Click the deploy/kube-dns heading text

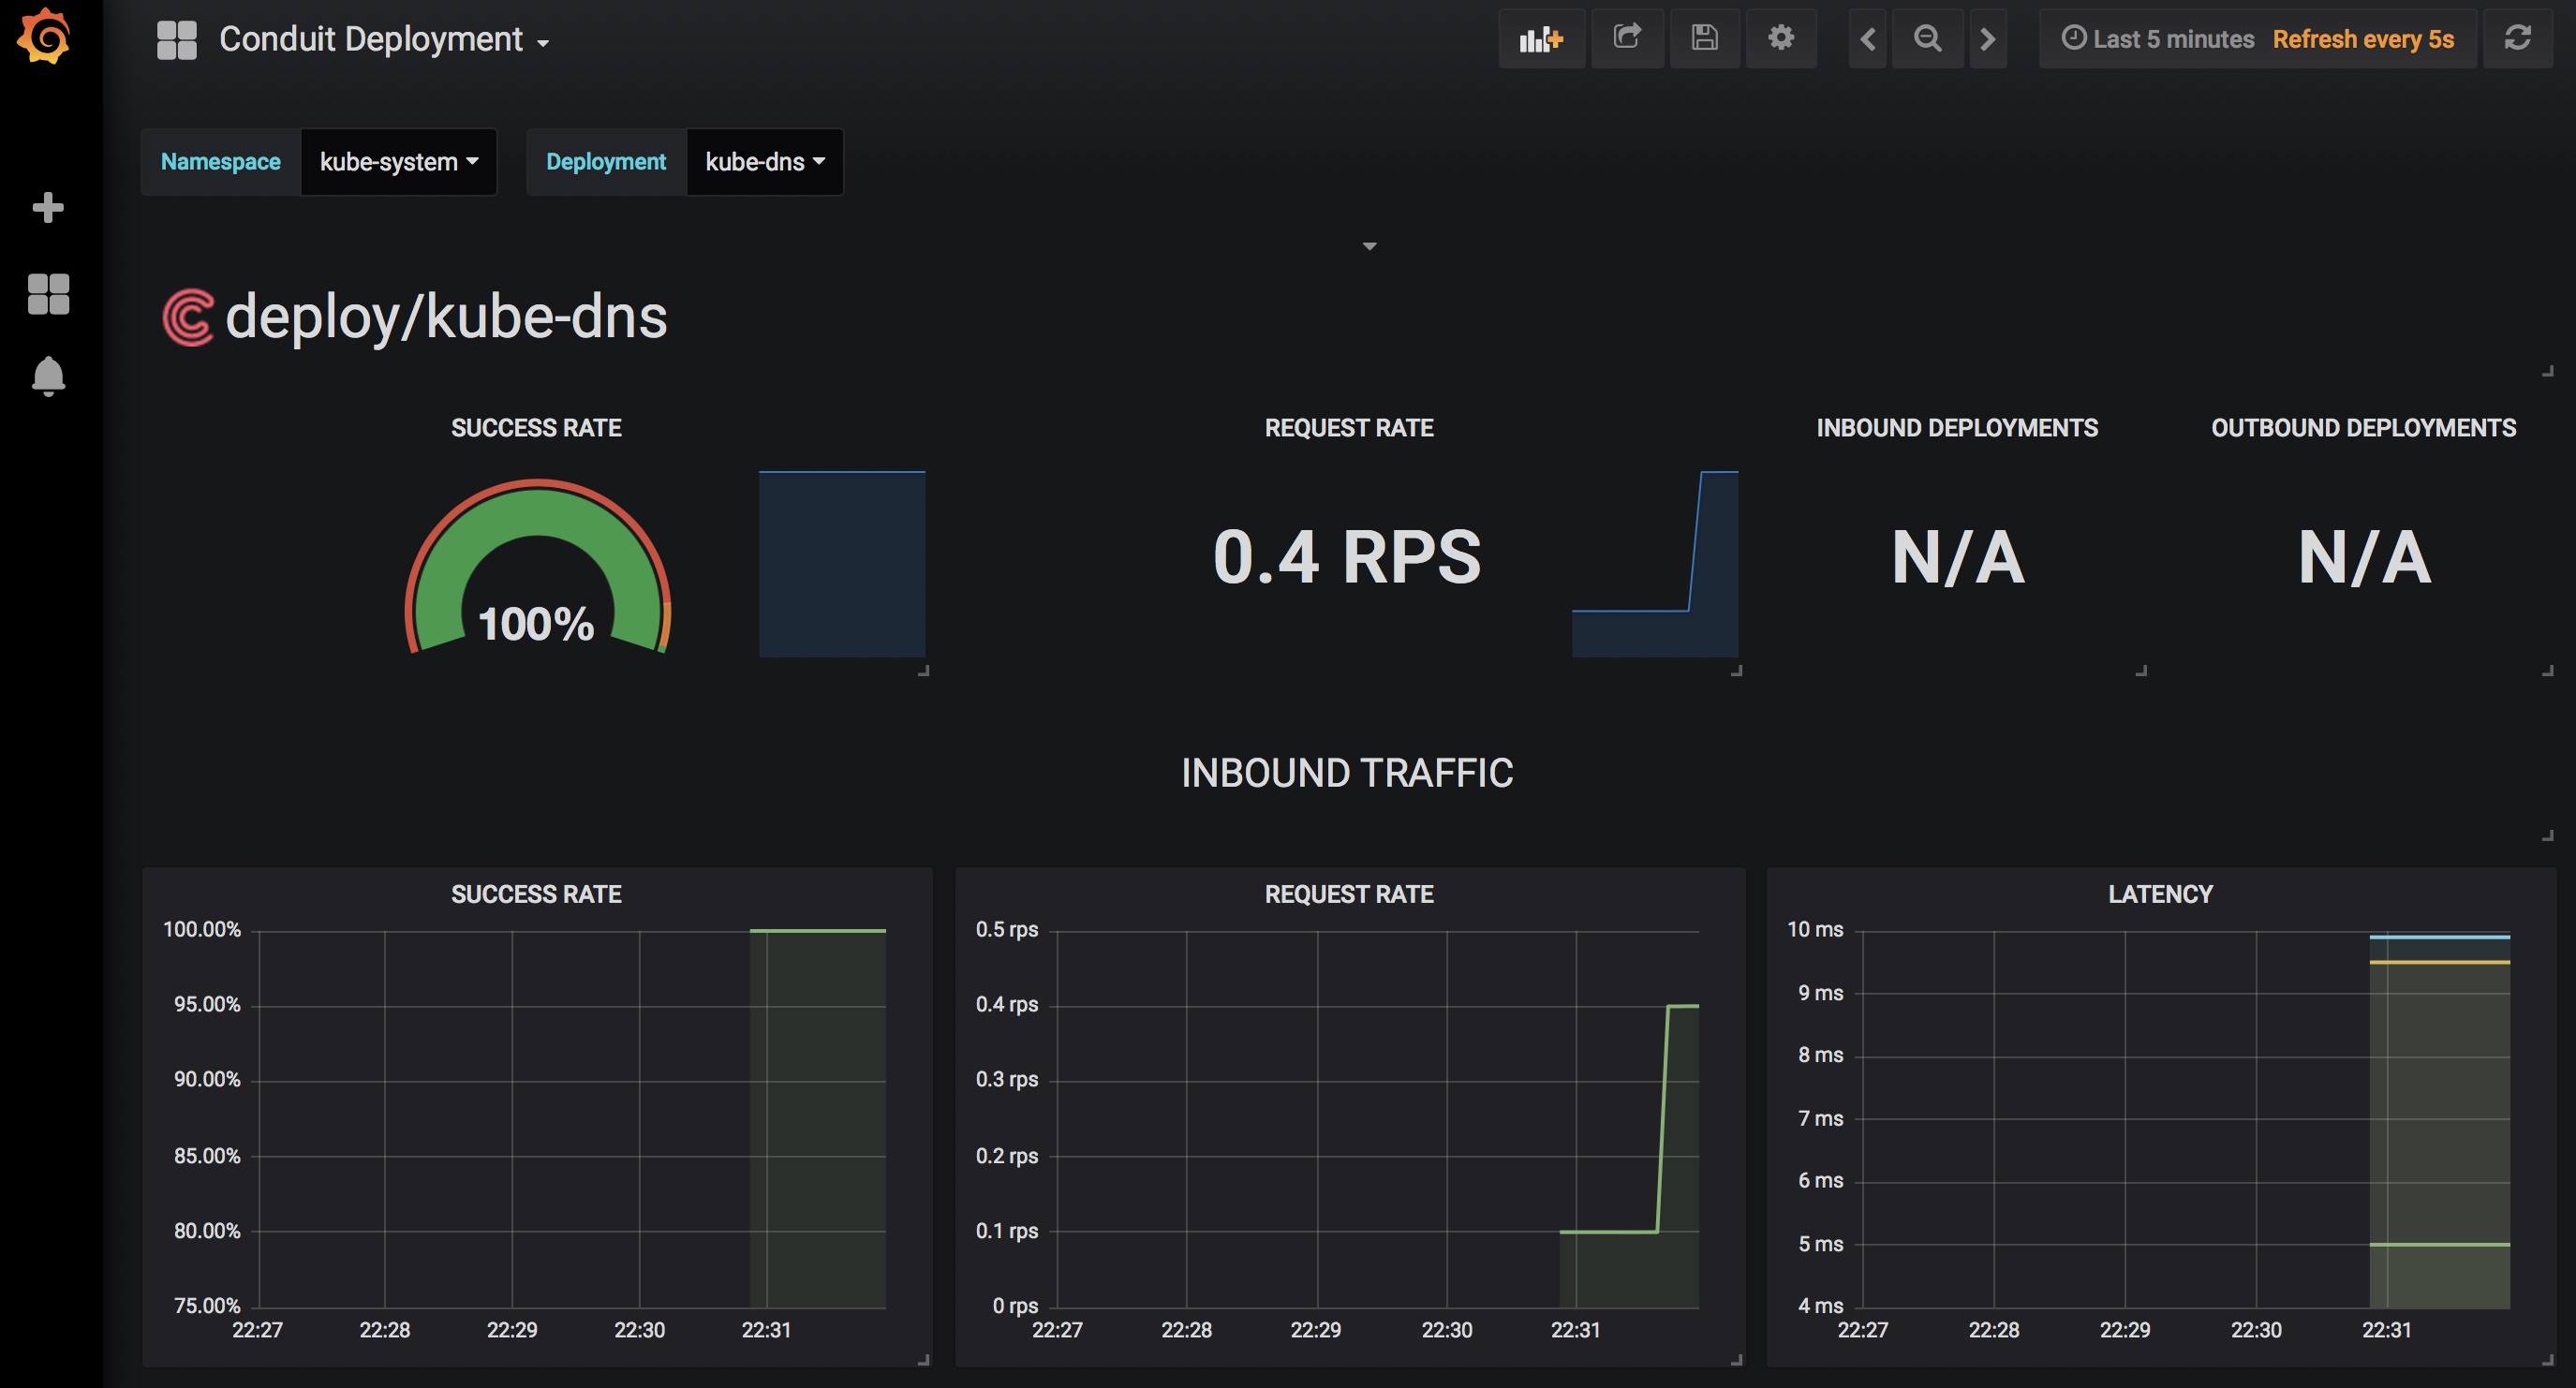click(446, 318)
